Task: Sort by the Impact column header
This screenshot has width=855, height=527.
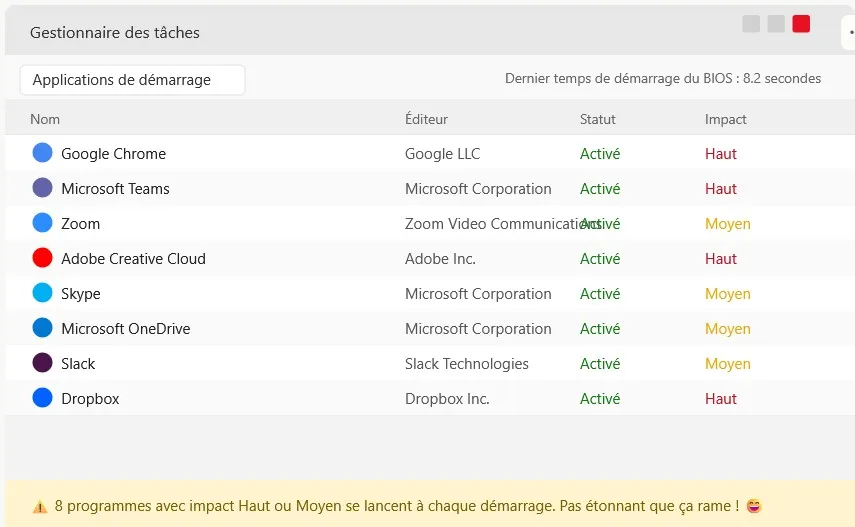Action: coord(725,119)
